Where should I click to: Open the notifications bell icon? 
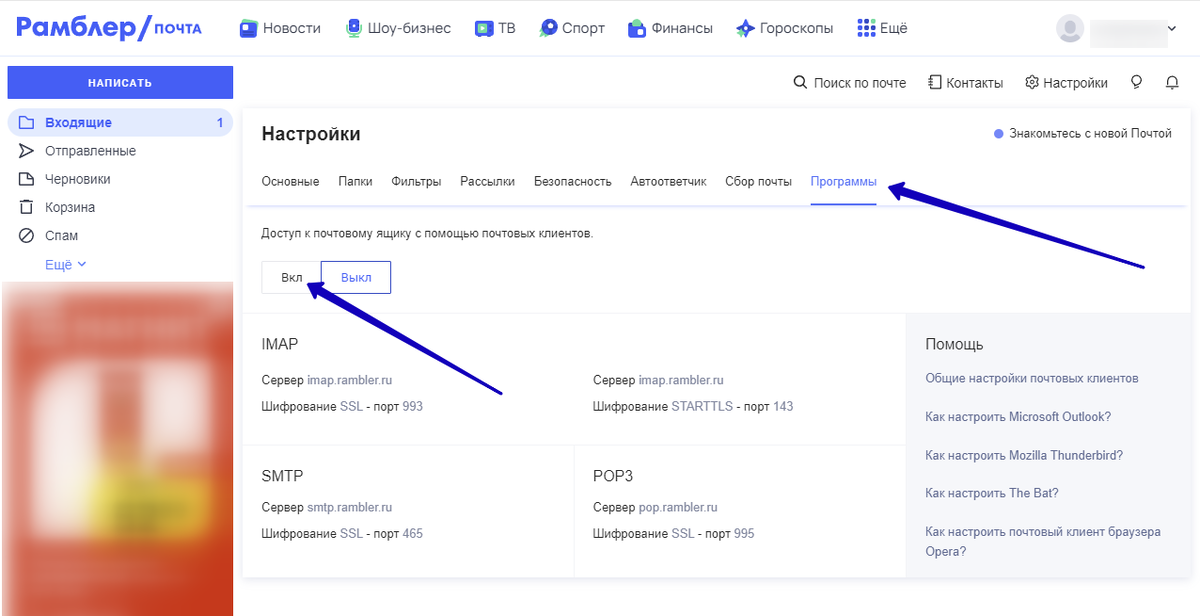coord(1172,83)
